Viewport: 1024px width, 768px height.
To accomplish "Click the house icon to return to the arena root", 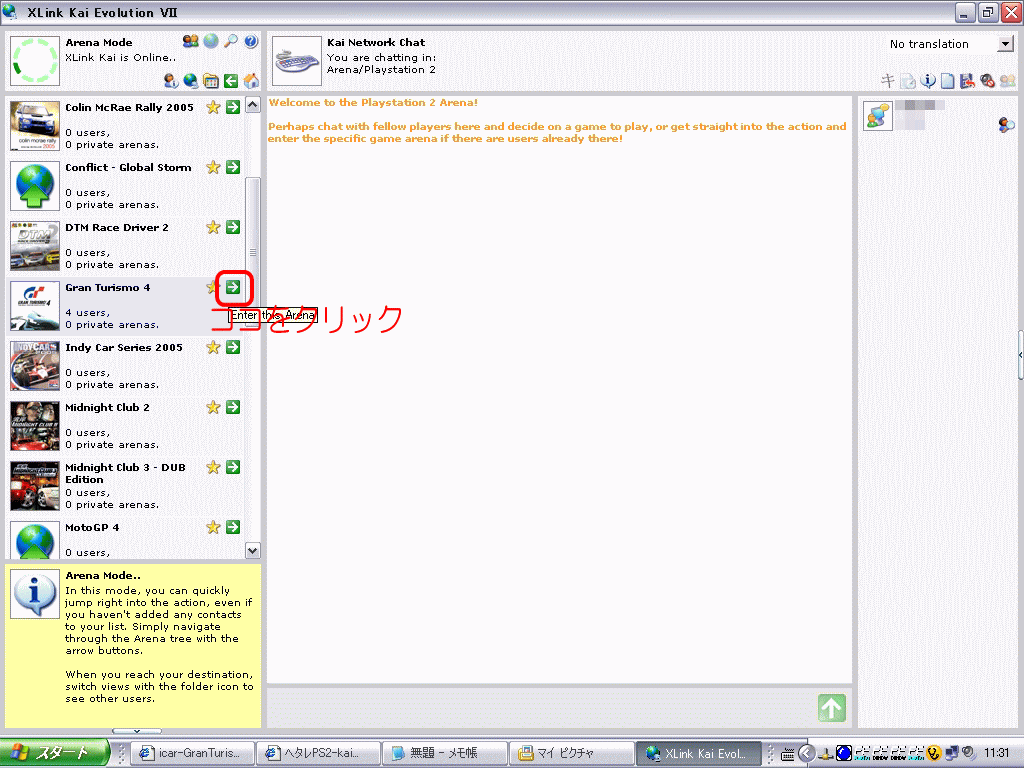I will pos(251,81).
